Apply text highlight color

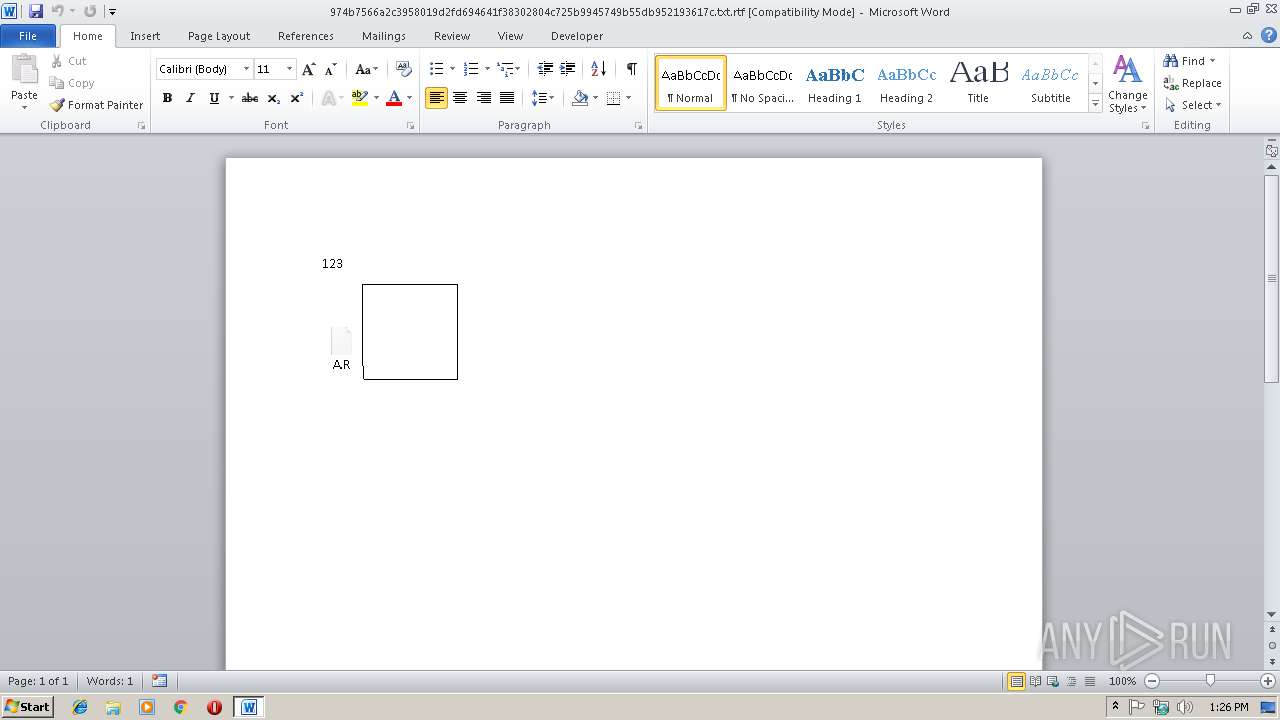pos(360,98)
